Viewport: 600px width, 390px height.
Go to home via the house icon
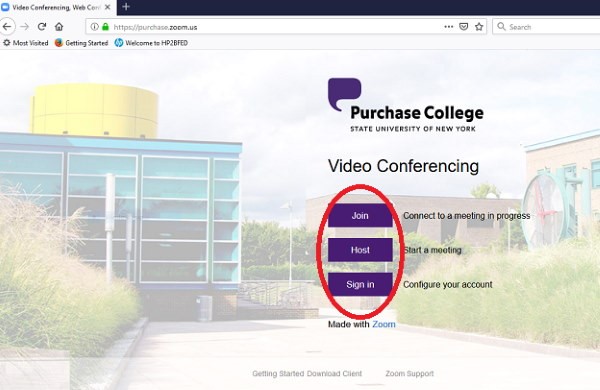(59, 27)
